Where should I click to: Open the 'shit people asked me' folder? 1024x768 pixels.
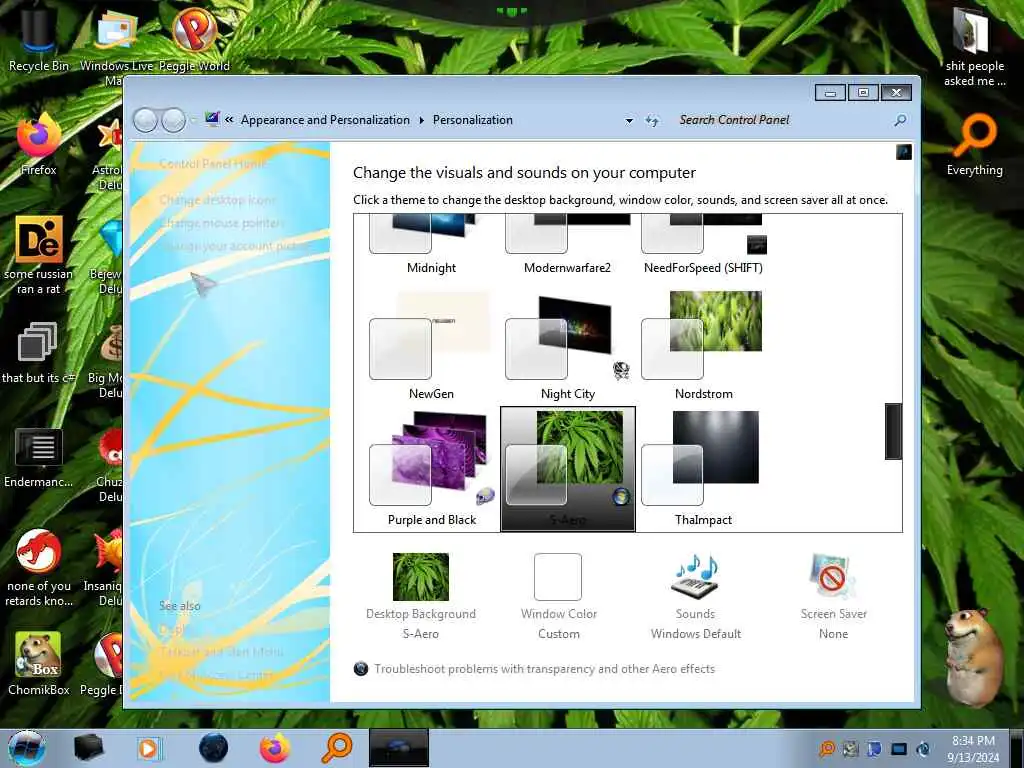[974, 46]
